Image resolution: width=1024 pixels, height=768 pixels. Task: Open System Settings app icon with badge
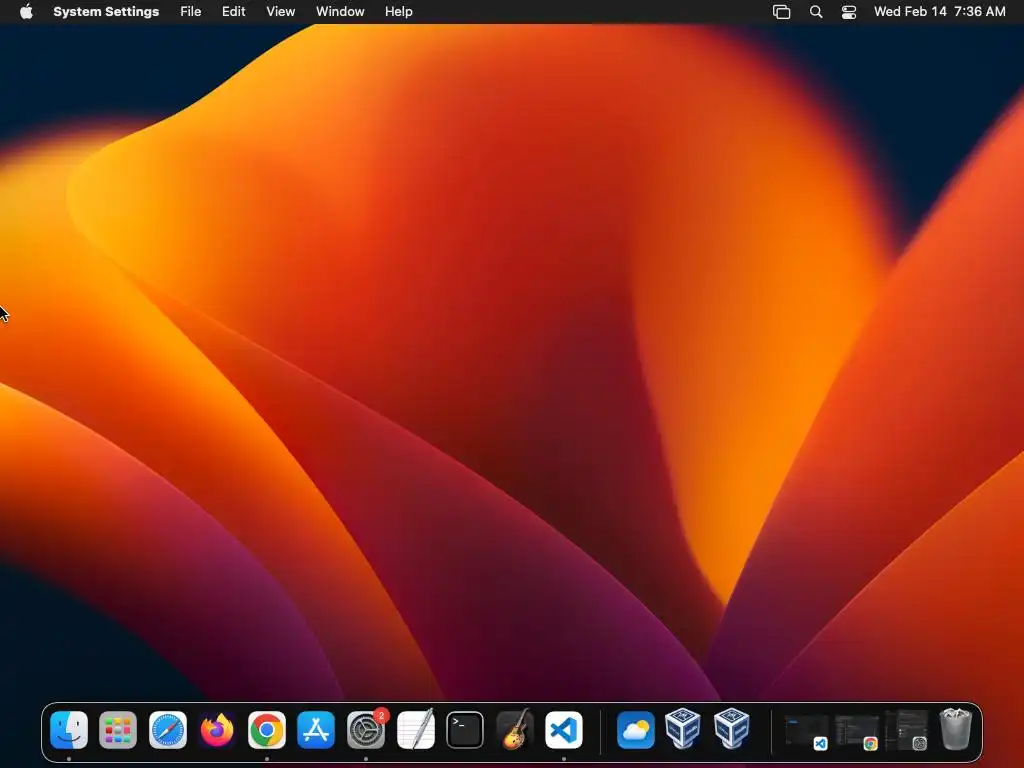tap(366, 729)
